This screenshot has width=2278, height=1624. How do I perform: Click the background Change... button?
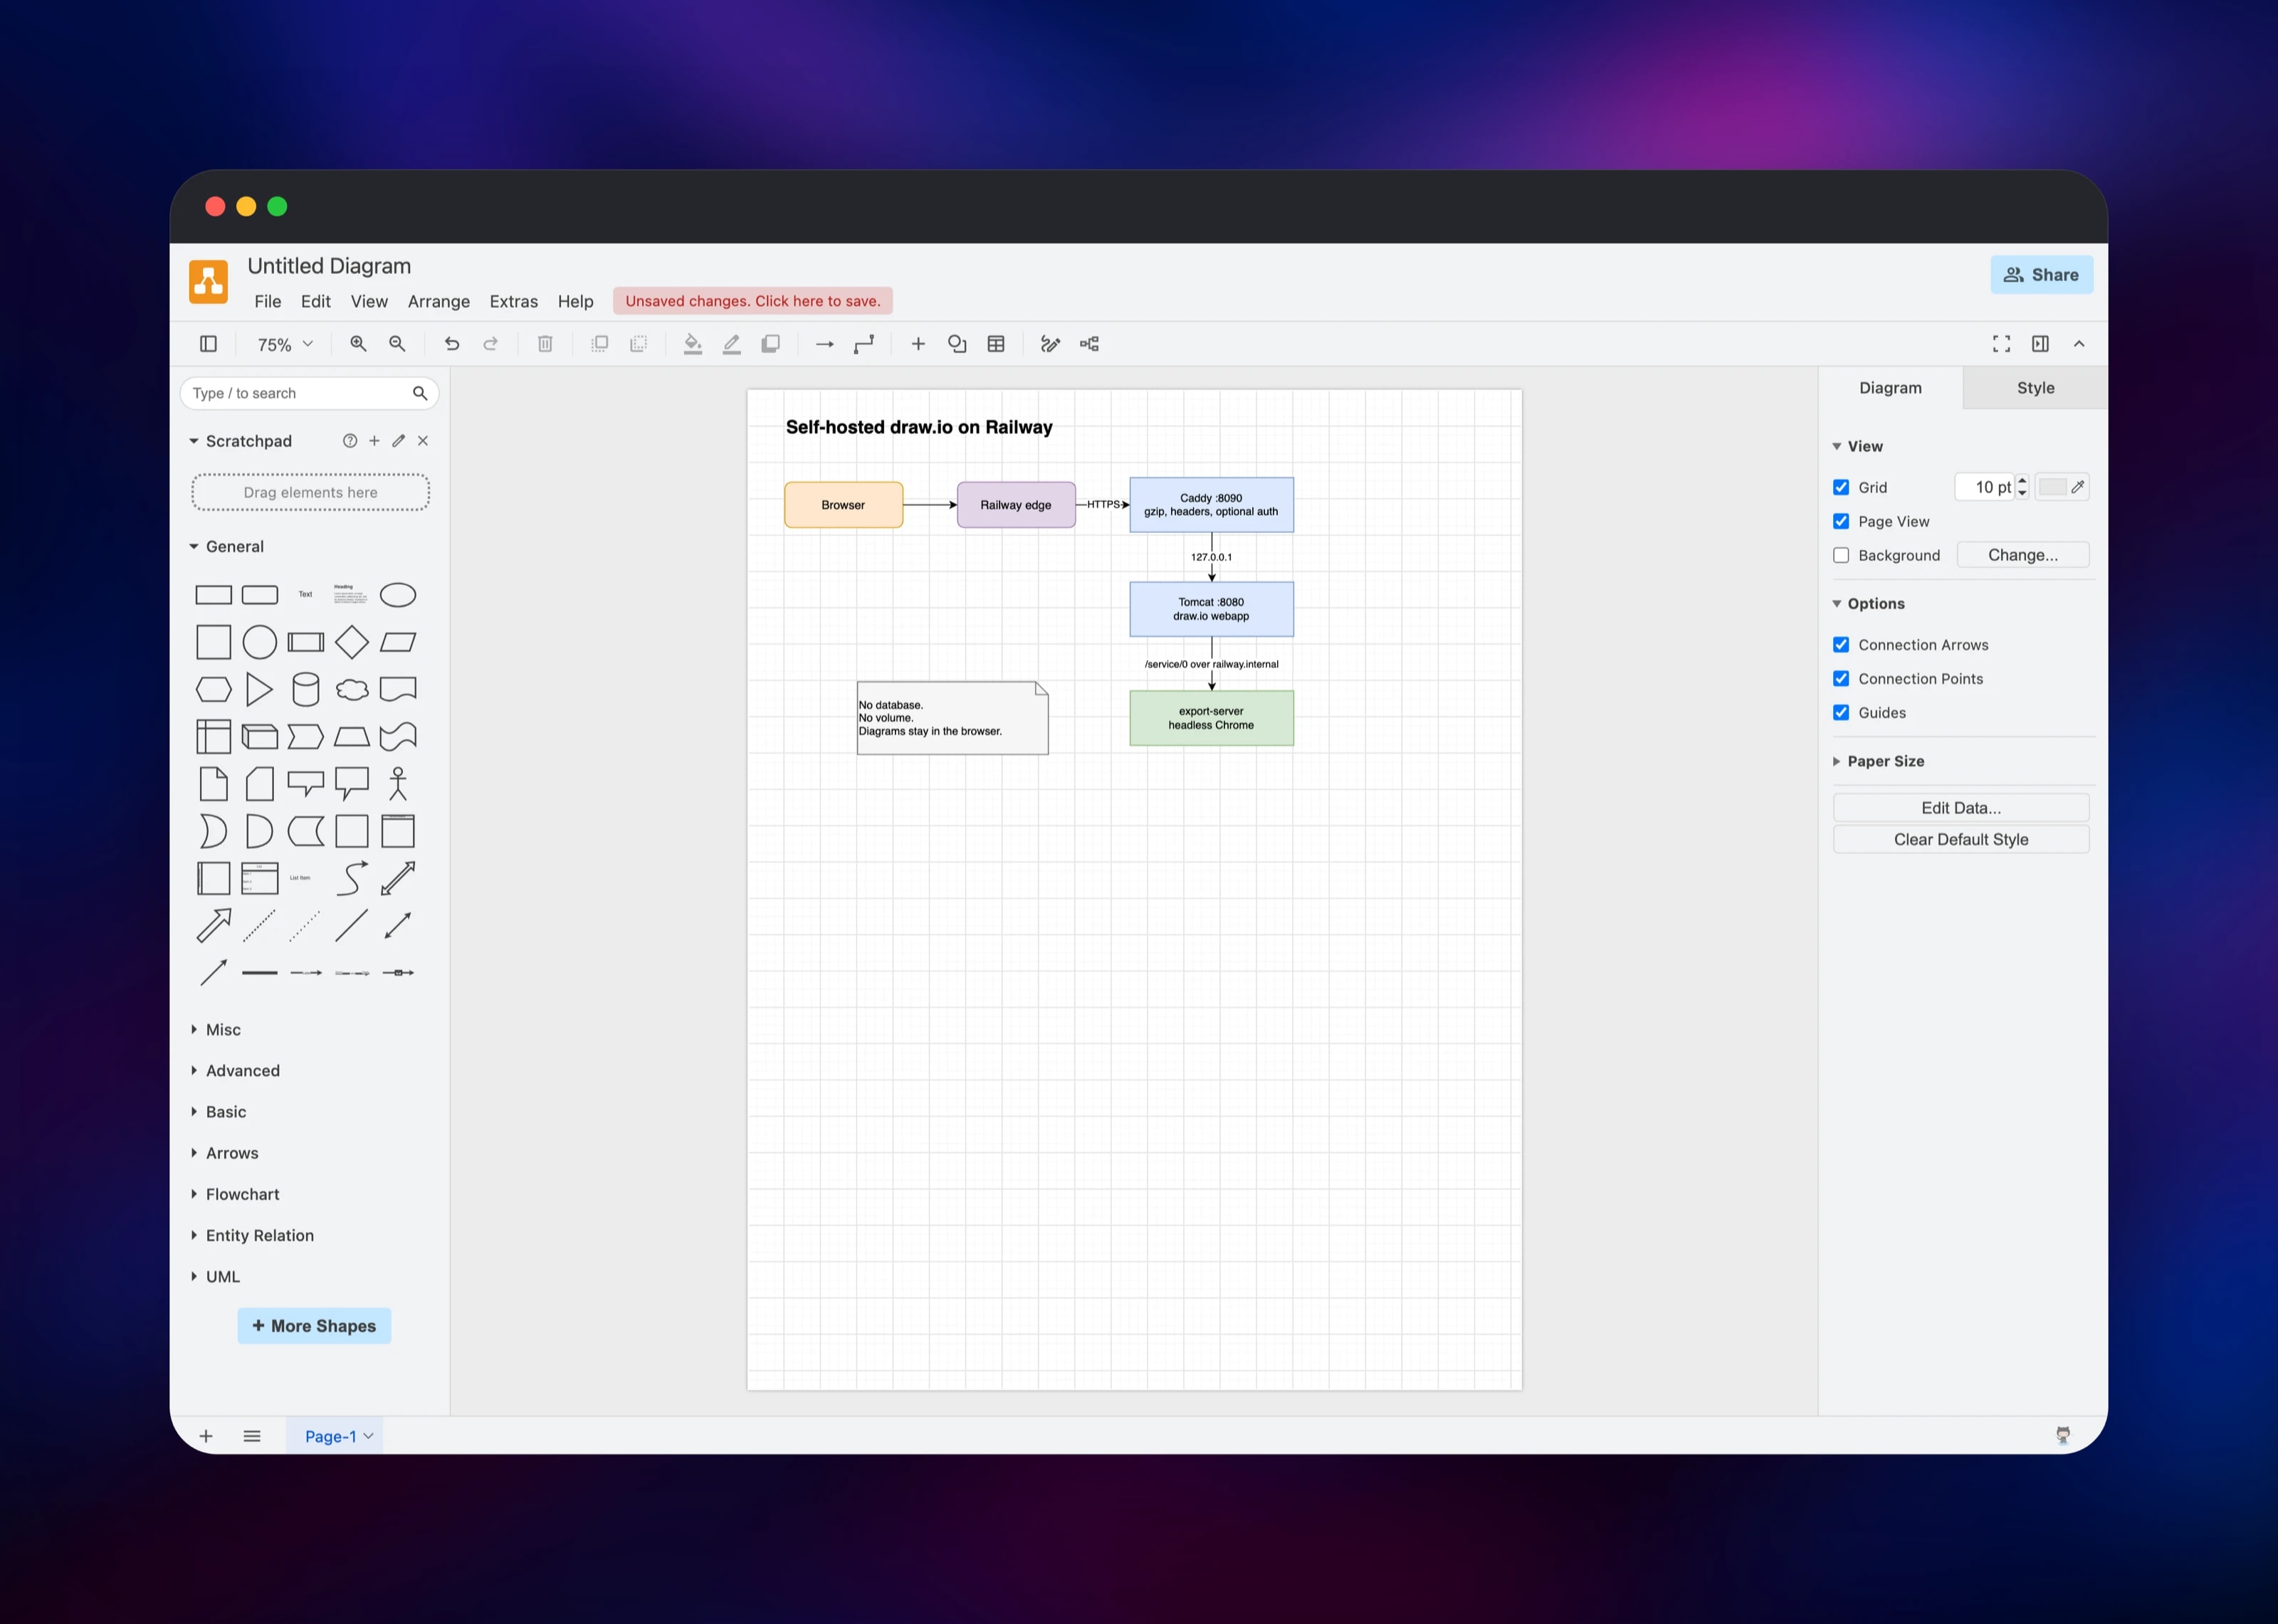(2022, 555)
